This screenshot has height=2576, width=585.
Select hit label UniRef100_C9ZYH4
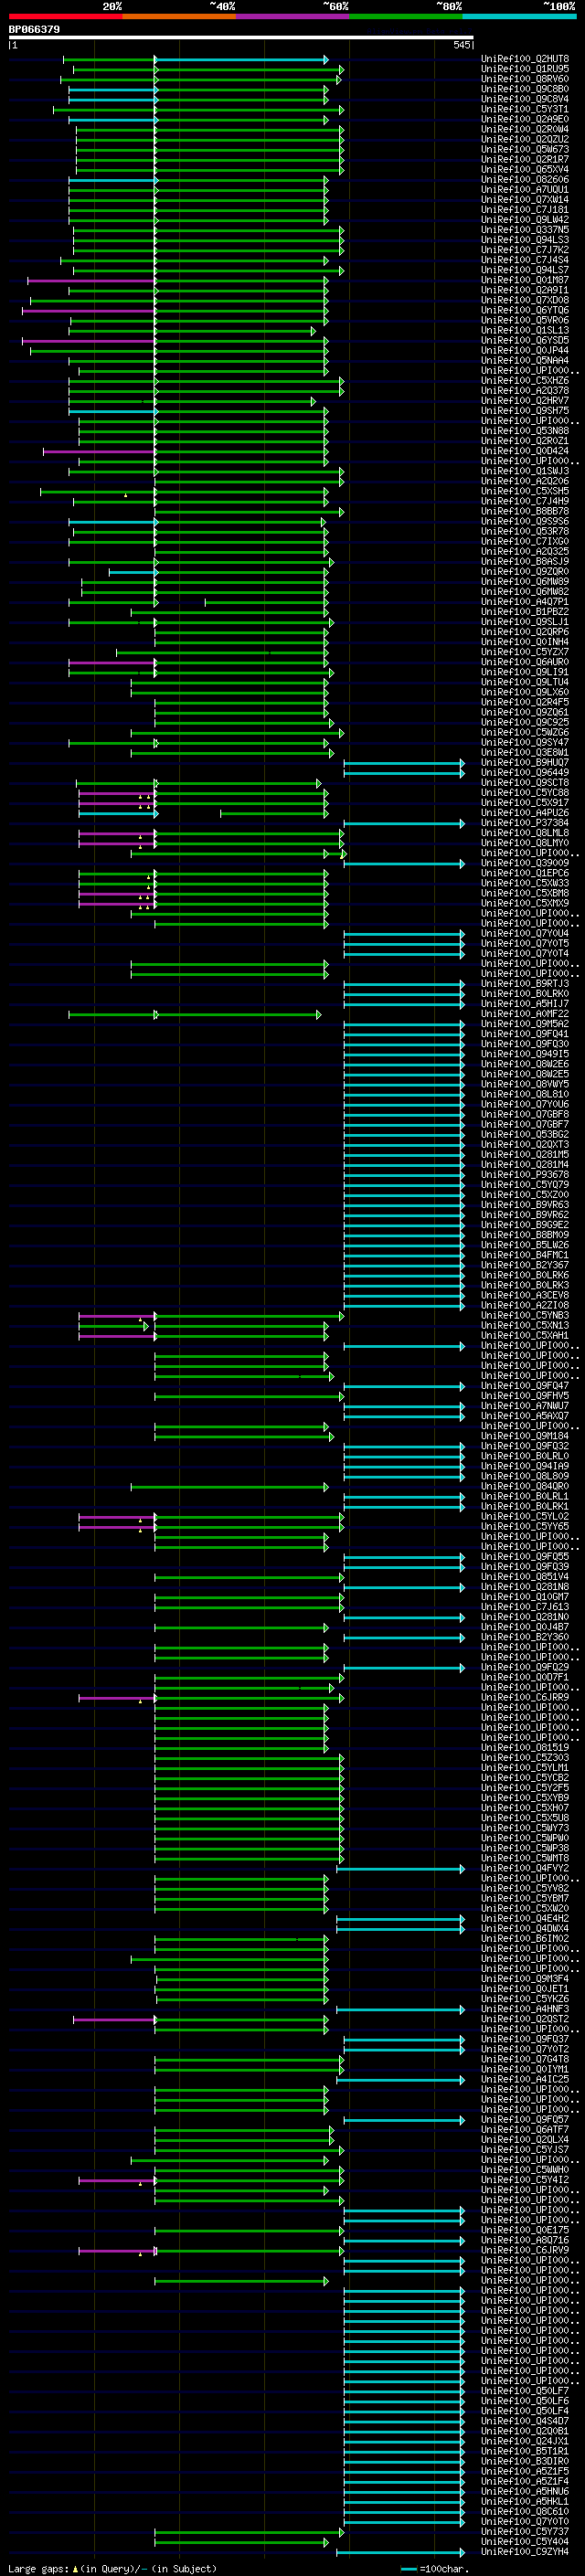tap(525, 2553)
